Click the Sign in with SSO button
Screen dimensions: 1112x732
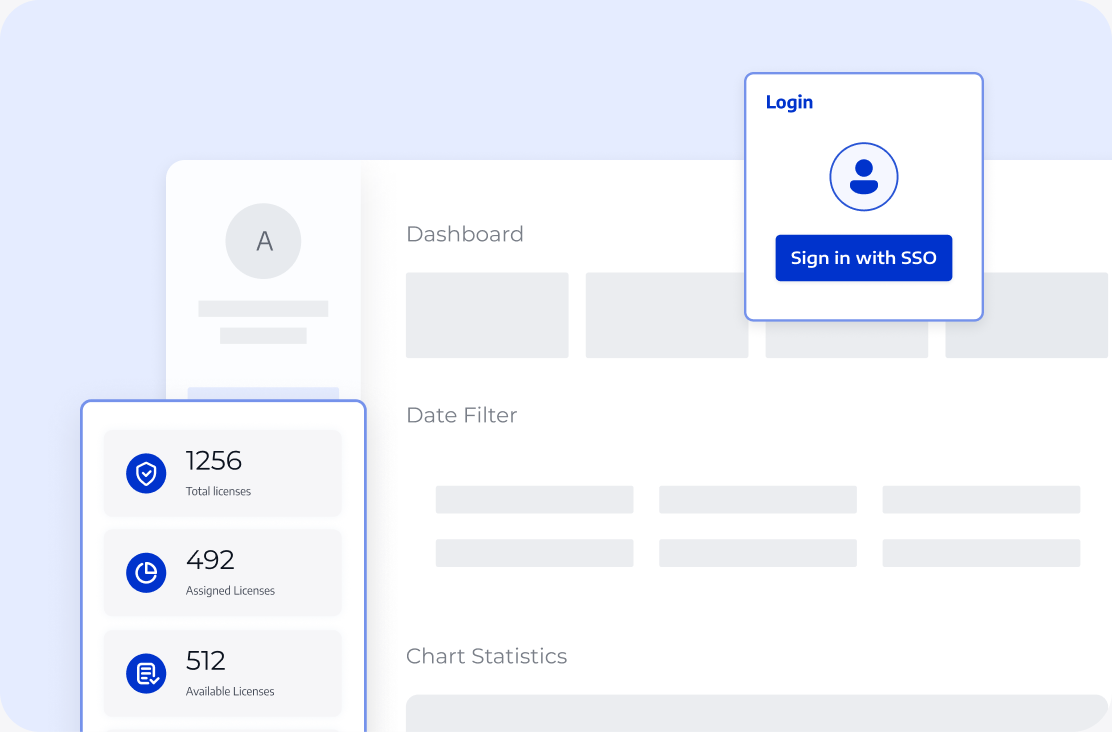(863, 257)
